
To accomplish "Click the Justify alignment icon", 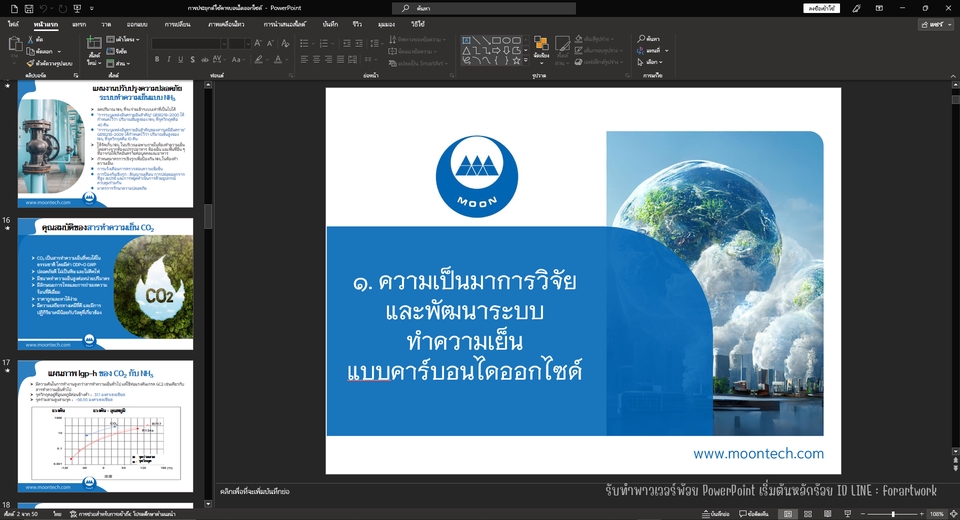I will [340, 59].
